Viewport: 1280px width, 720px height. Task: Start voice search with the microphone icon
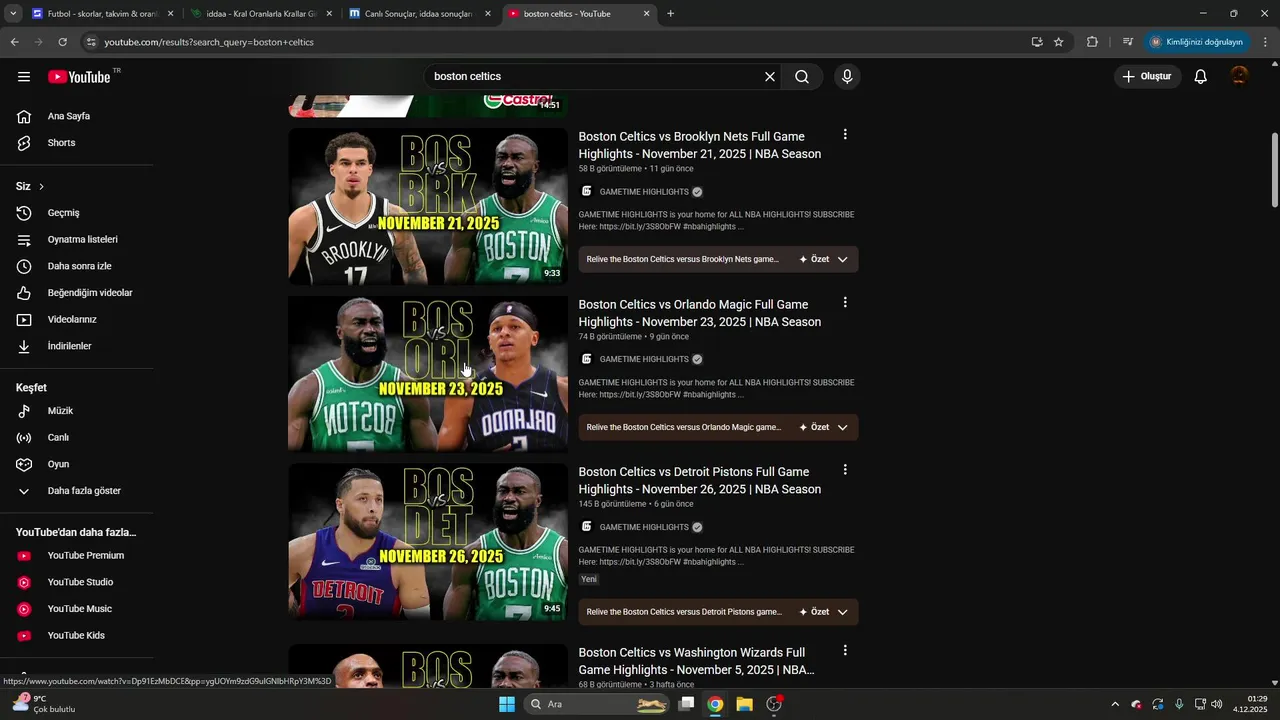tap(847, 77)
